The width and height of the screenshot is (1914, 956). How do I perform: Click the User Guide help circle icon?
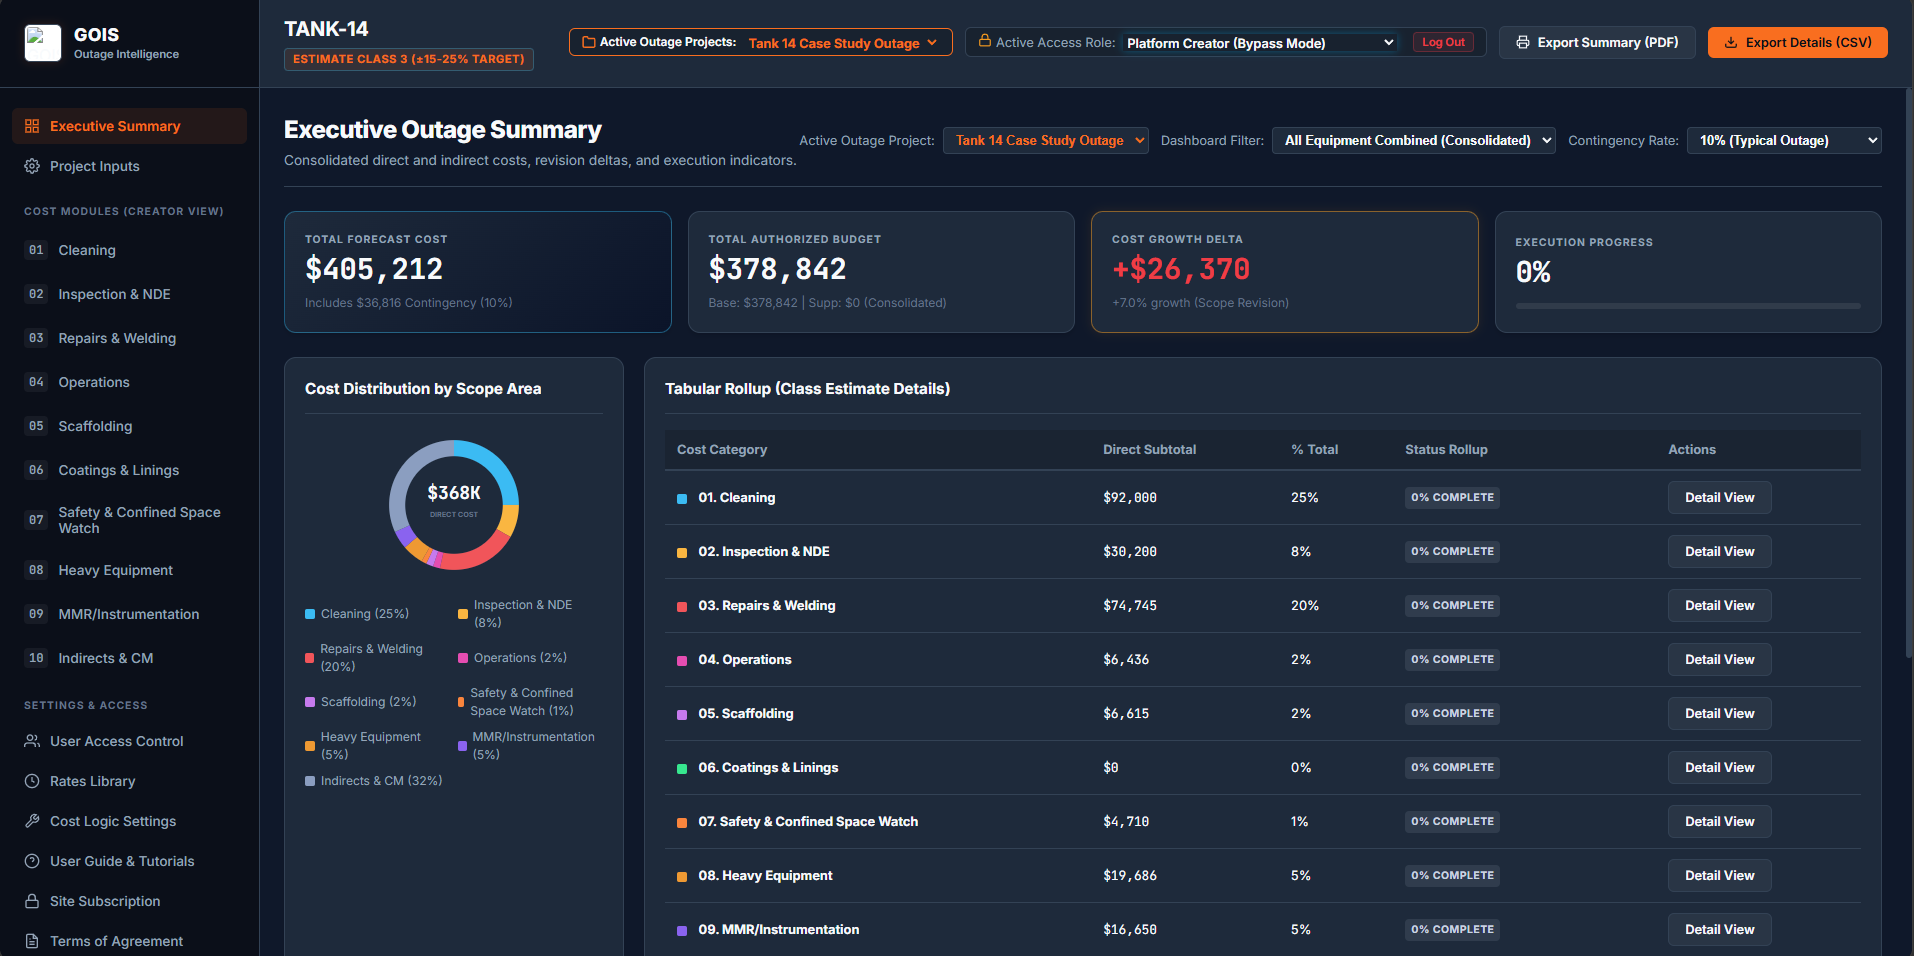[32, 861]
